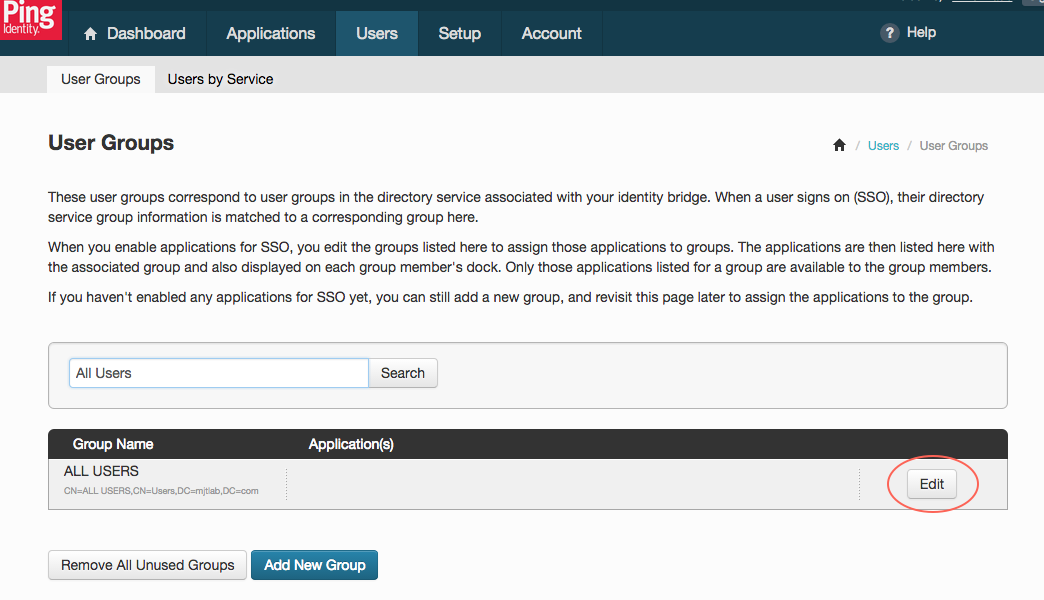Open the Account menu

[551, 34]
